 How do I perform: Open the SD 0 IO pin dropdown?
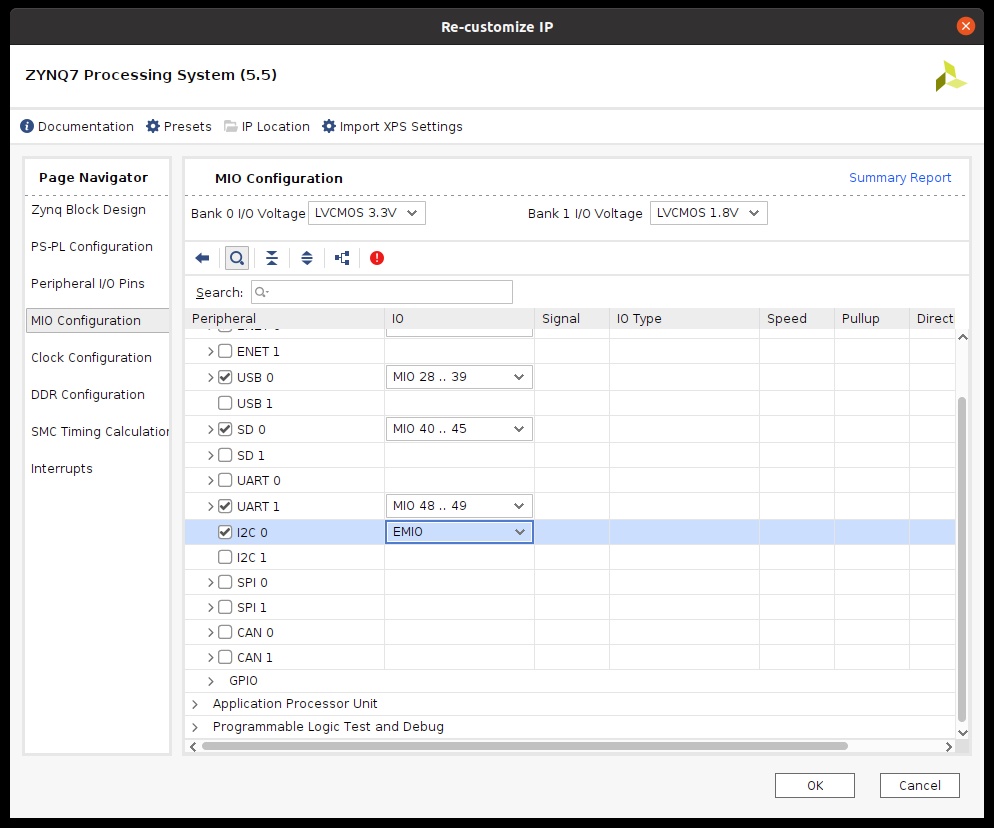(459, 429)
